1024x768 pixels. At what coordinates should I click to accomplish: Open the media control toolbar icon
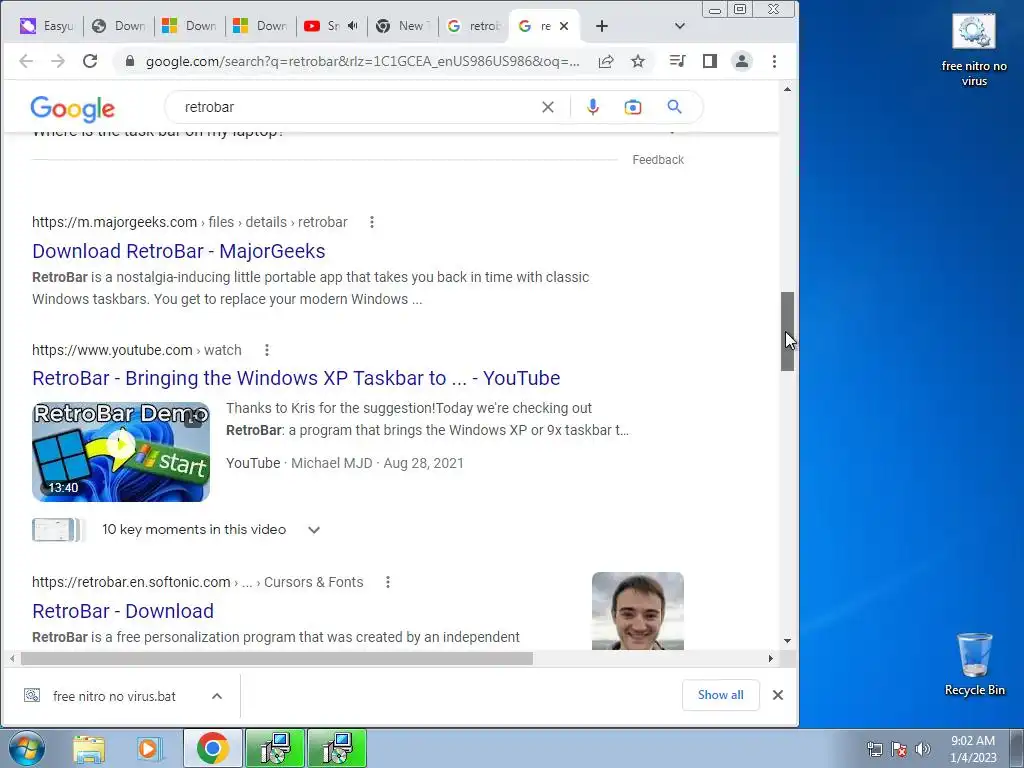[x=677, y=61]
